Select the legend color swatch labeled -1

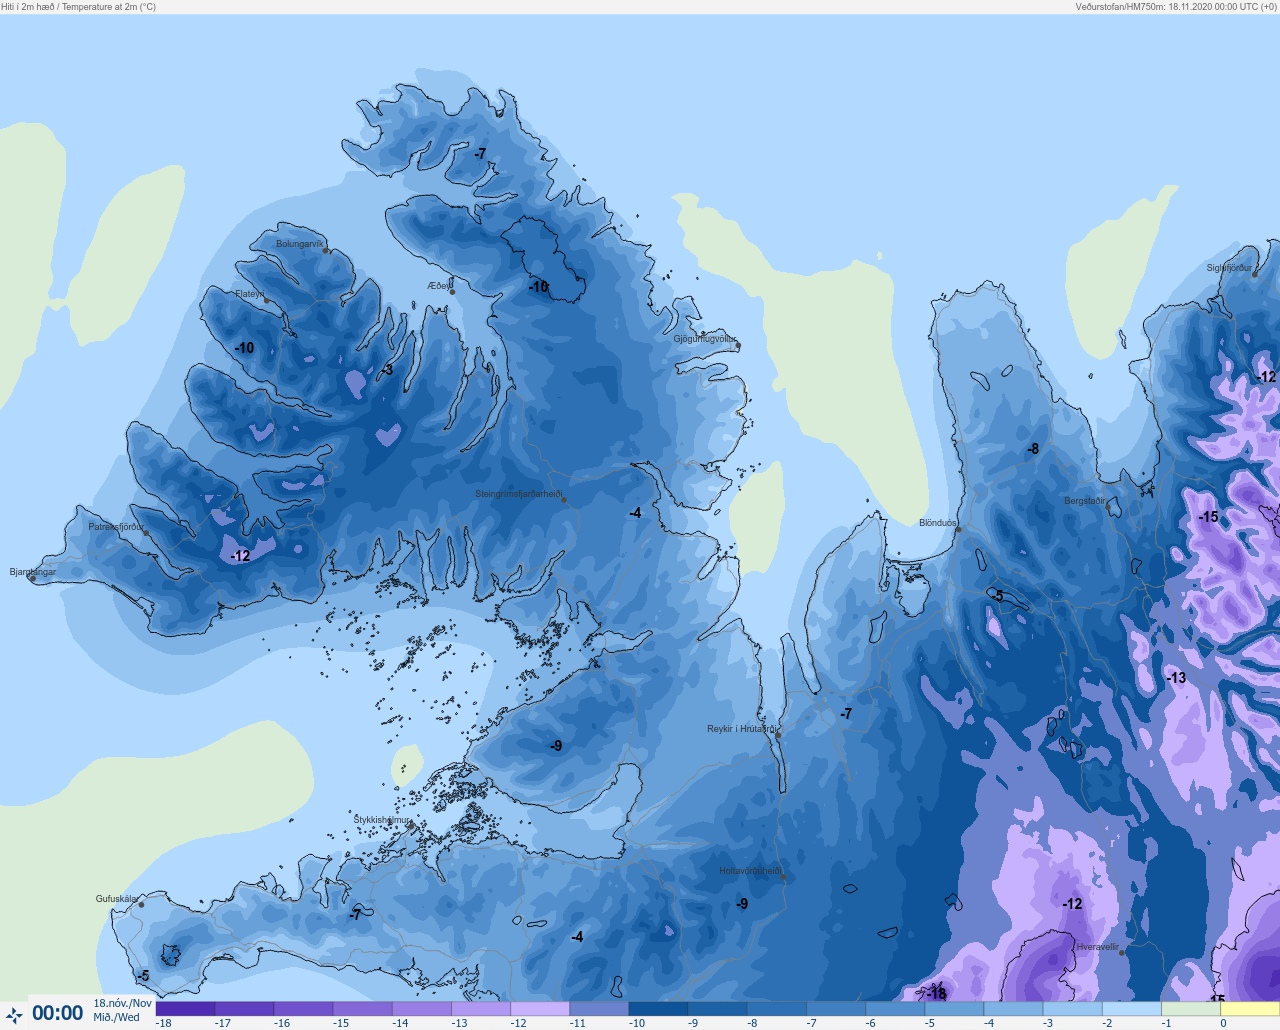pos(1190,1009)
